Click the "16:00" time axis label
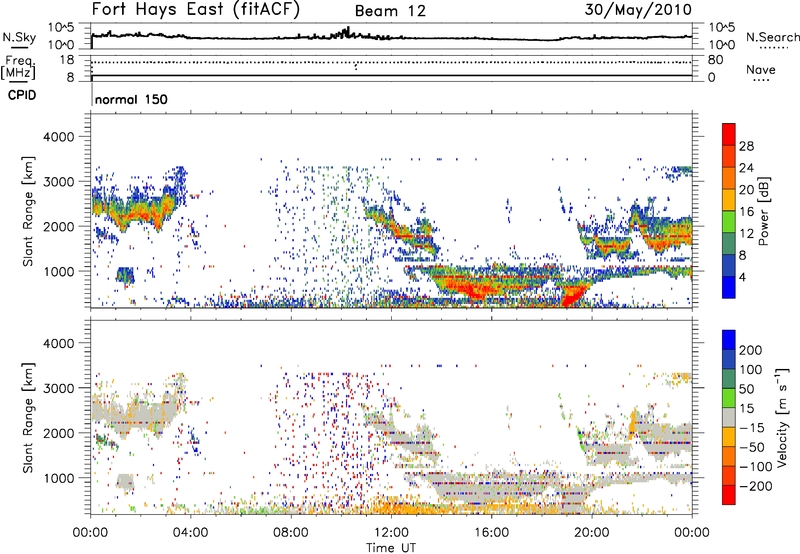800x554 pixels. coord(491,533)
